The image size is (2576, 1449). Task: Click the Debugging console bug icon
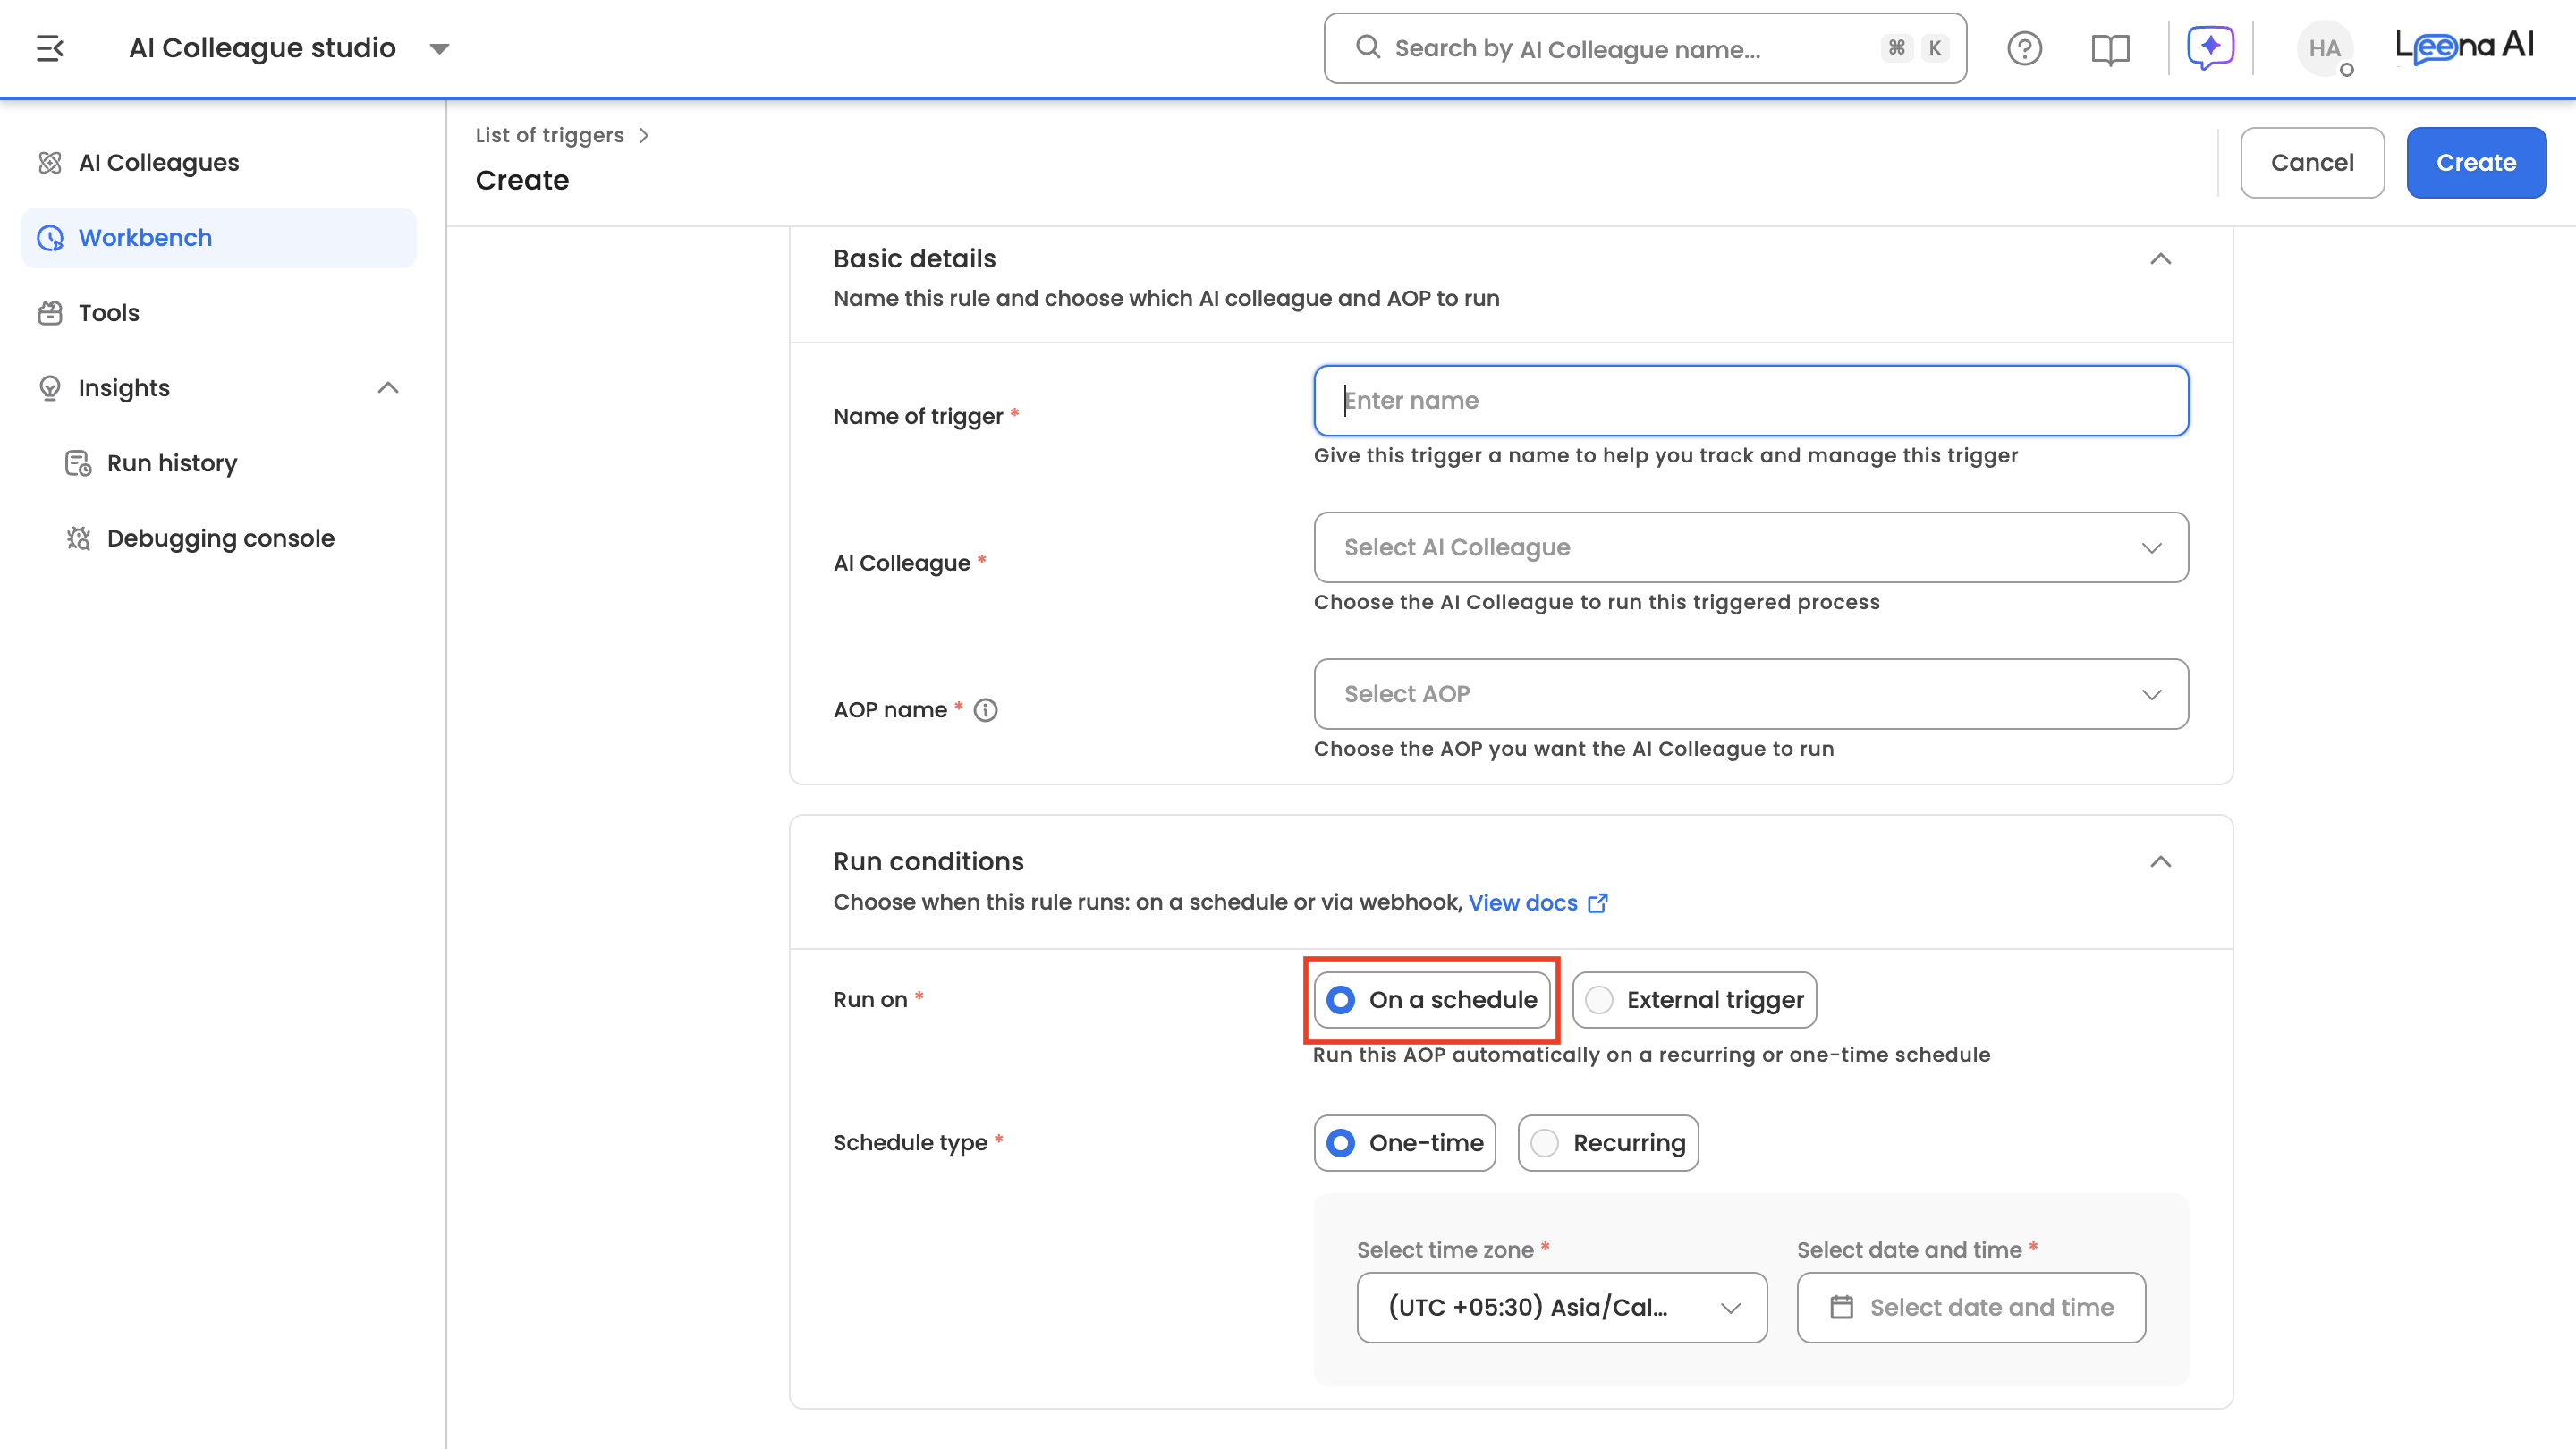pyautogui.click(x=78, y=538)
